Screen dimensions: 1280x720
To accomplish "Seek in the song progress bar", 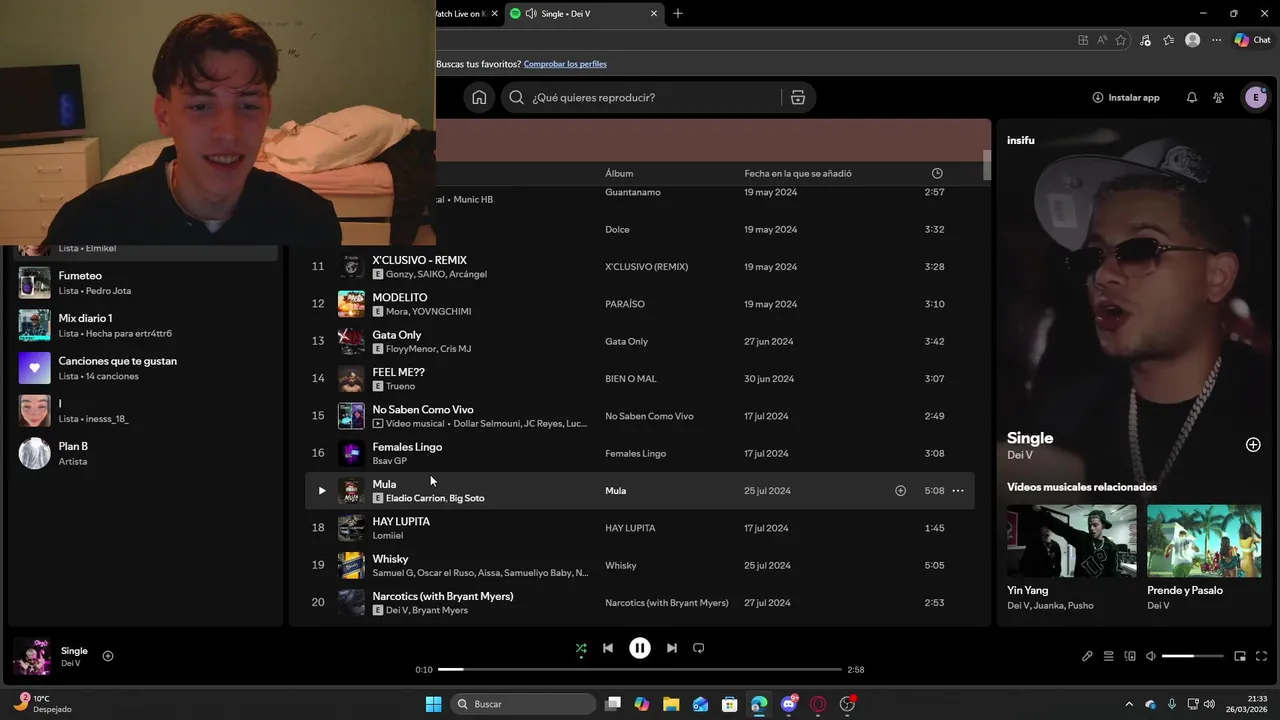I will (640, 669).
